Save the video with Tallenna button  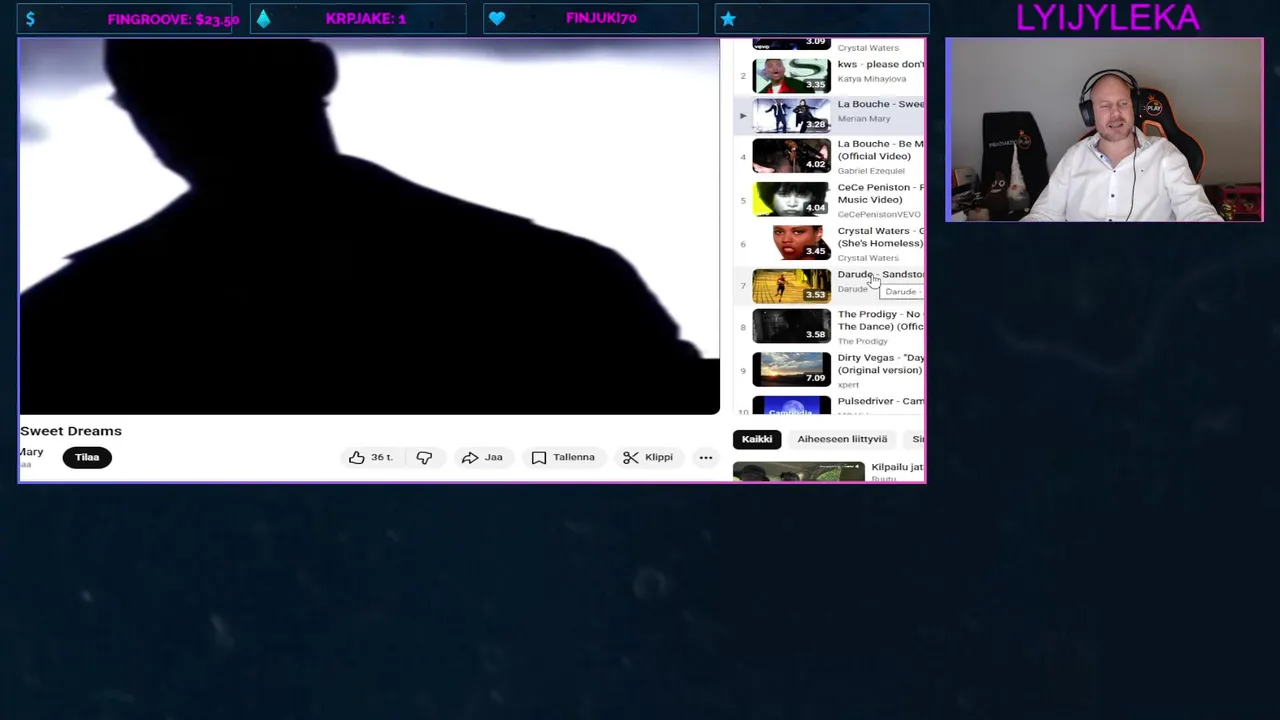(563, 457)
